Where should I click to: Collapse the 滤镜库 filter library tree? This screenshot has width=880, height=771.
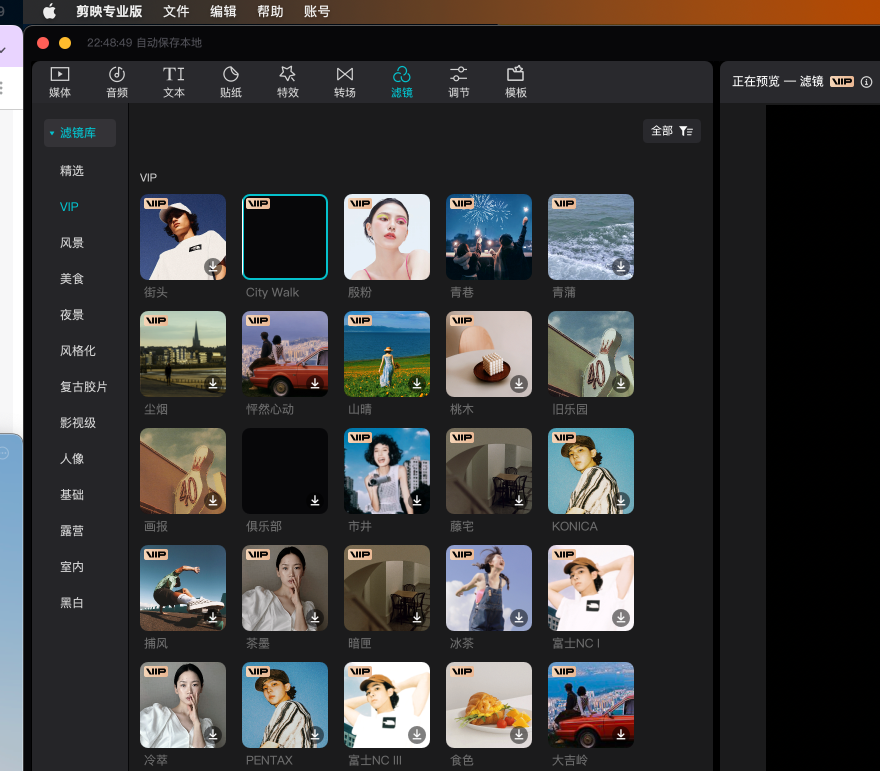(52, 133)
